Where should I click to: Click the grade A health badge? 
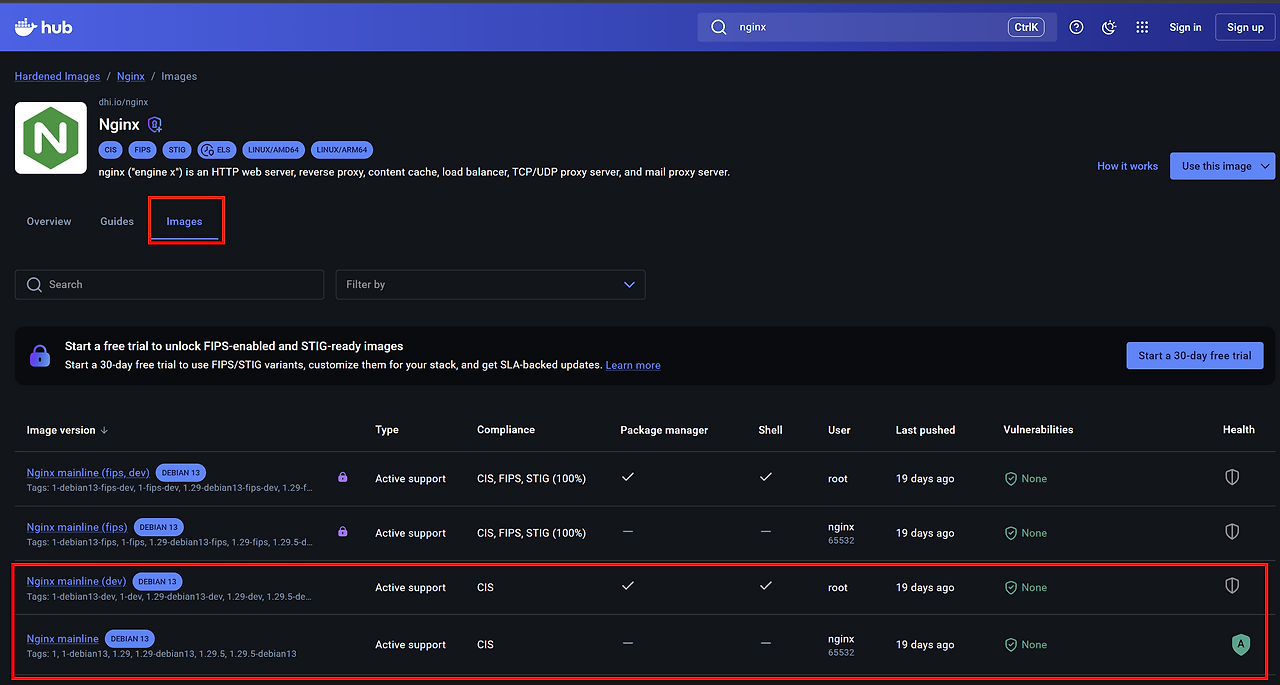click(x=1241, y=645)
